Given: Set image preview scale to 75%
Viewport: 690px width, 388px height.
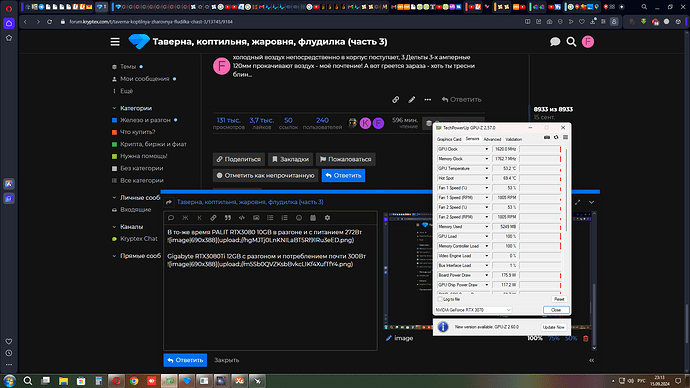Looking at the screenshot, I should [554, 338].
